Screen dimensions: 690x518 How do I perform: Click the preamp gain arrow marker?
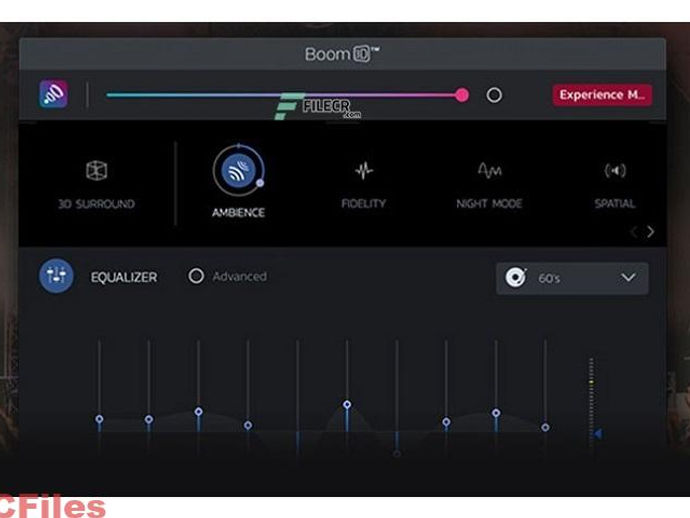pyautogui.click(x=598, y=434)
